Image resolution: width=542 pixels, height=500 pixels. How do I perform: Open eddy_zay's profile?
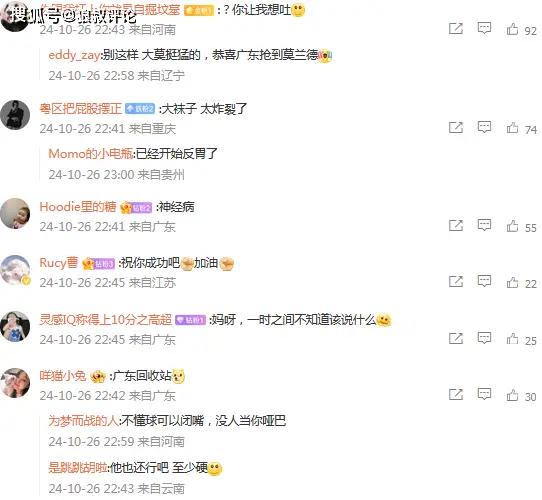coord(74,55)
